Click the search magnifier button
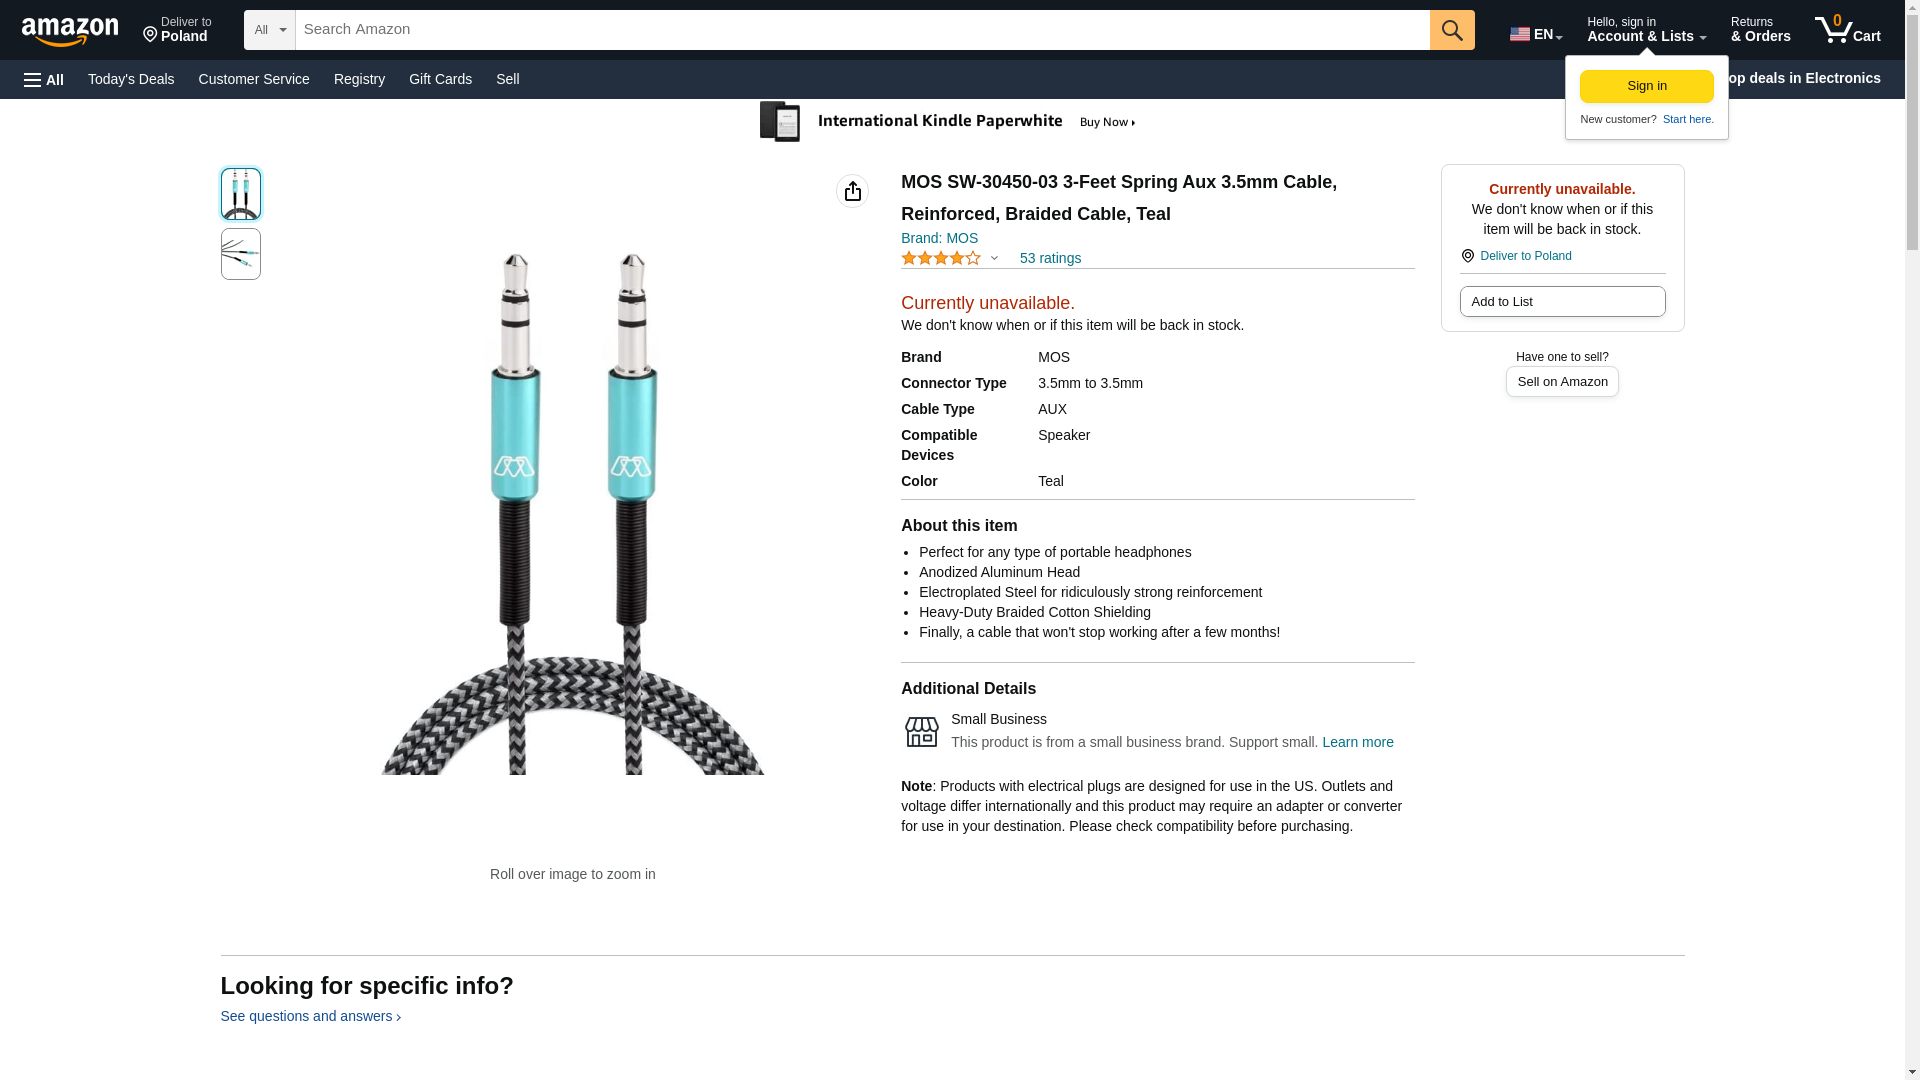This screenshot has width=1920, height=1080. tap(1452, 30)
